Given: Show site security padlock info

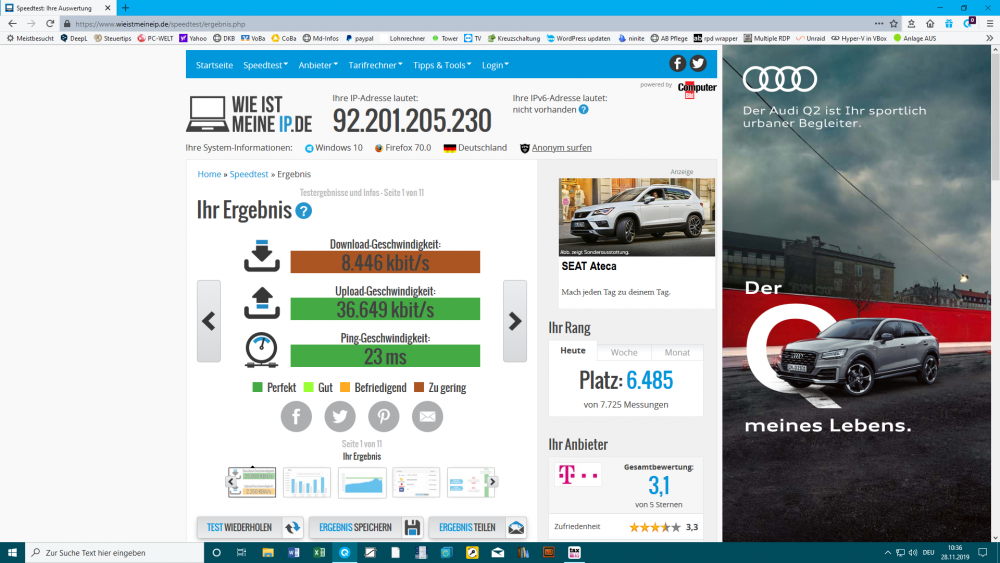Looking at the screenshot, I should coord(67,24).
